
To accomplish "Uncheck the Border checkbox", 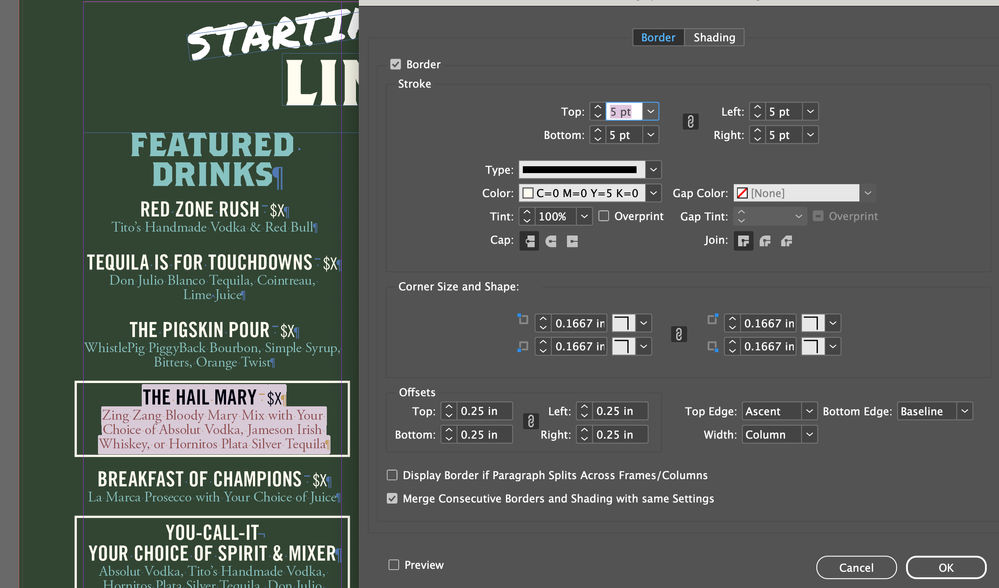I will click(x=396, y=64).
